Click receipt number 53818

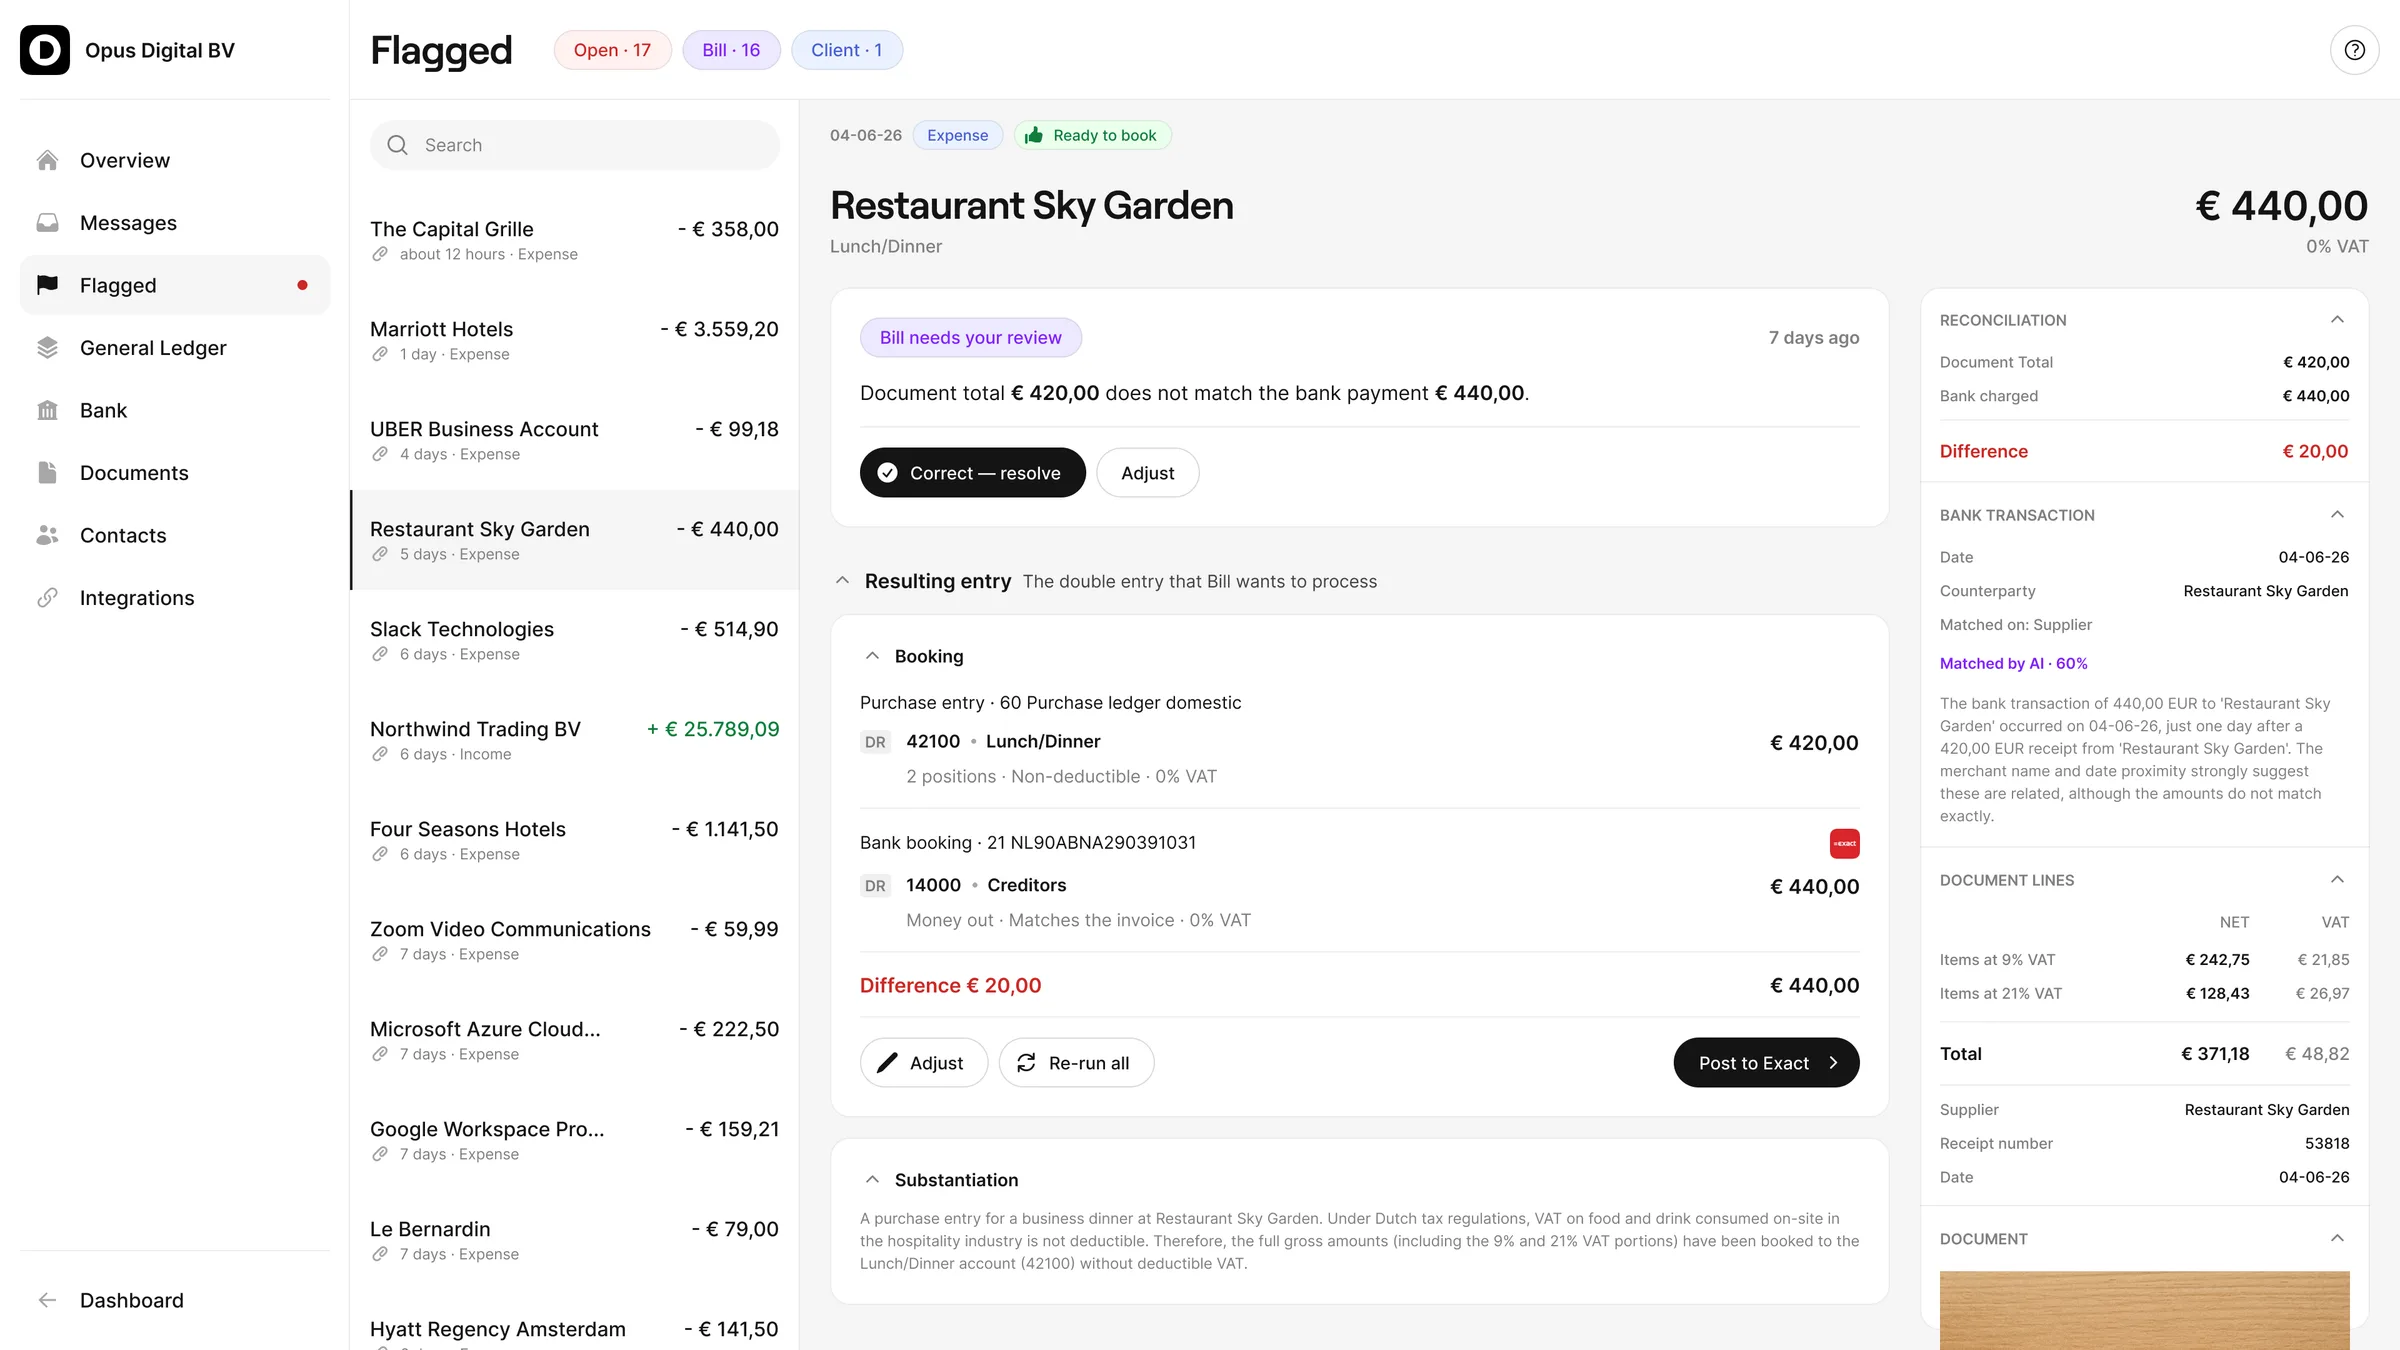[x=2327, y=1143]
